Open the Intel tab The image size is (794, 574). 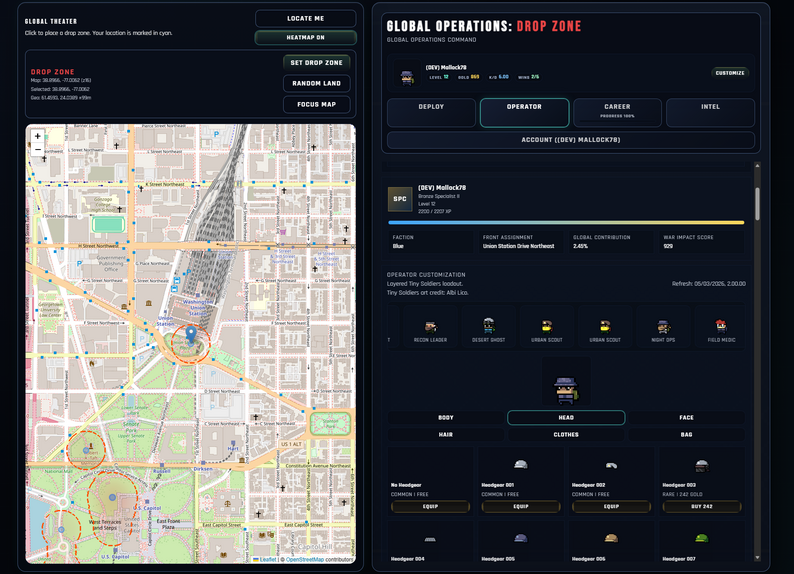point(710,112)
